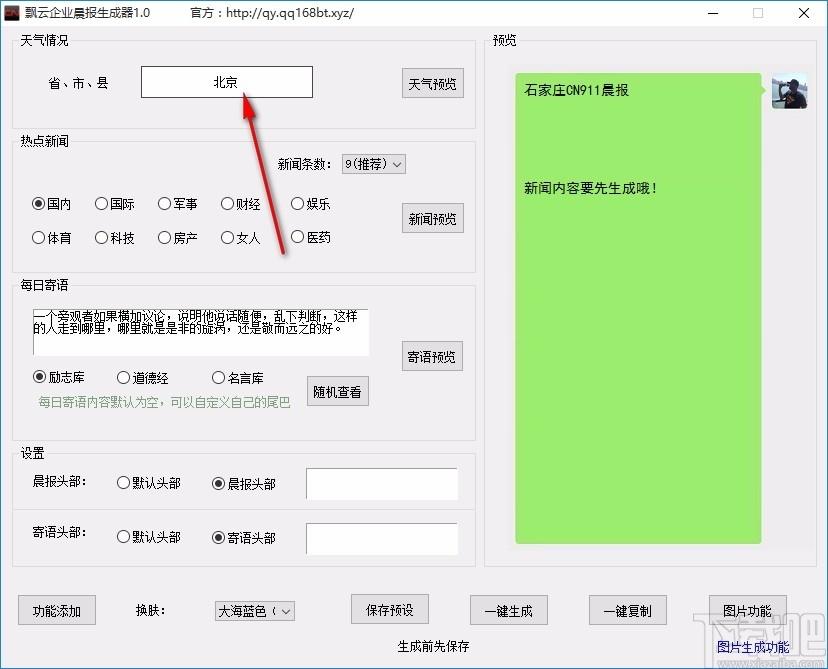Click the 随机查看 button
Screen dimensions: 828x669
click(337, 391)
